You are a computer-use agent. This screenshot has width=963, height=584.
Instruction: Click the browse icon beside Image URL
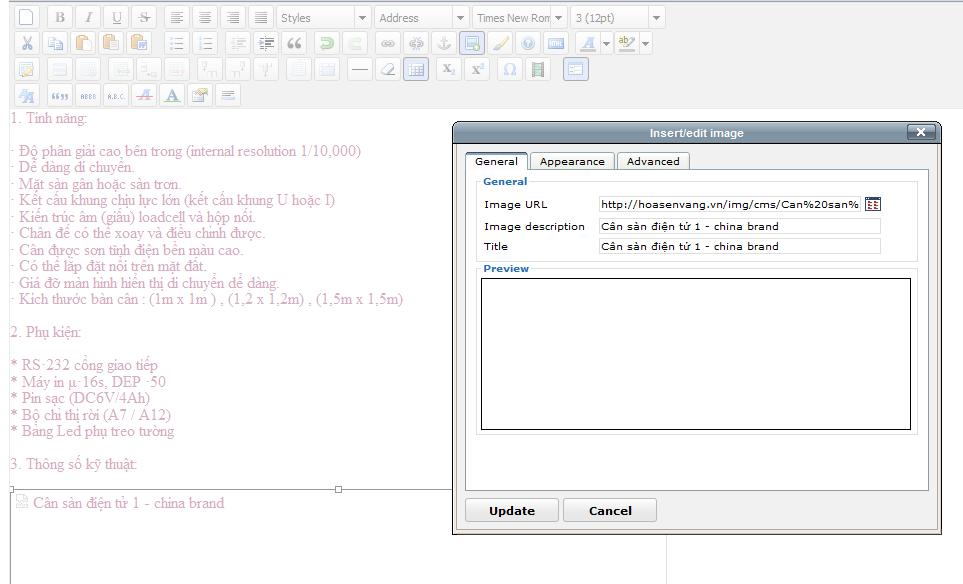[873, 204]
